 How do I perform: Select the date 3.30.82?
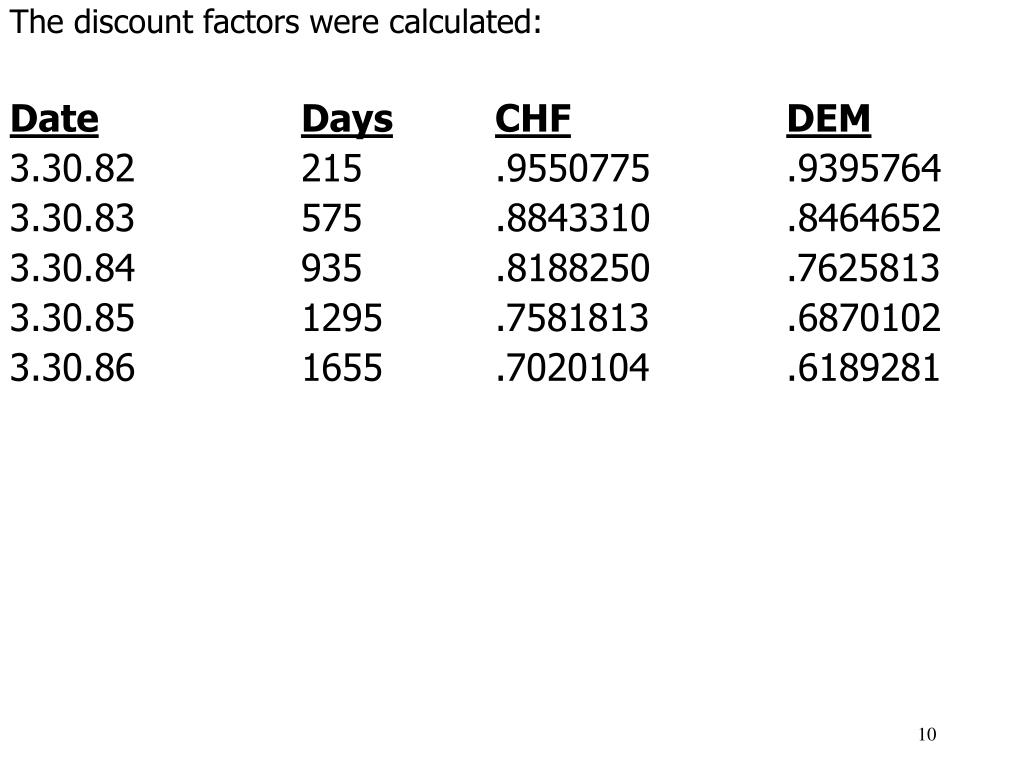coord(72,168)
